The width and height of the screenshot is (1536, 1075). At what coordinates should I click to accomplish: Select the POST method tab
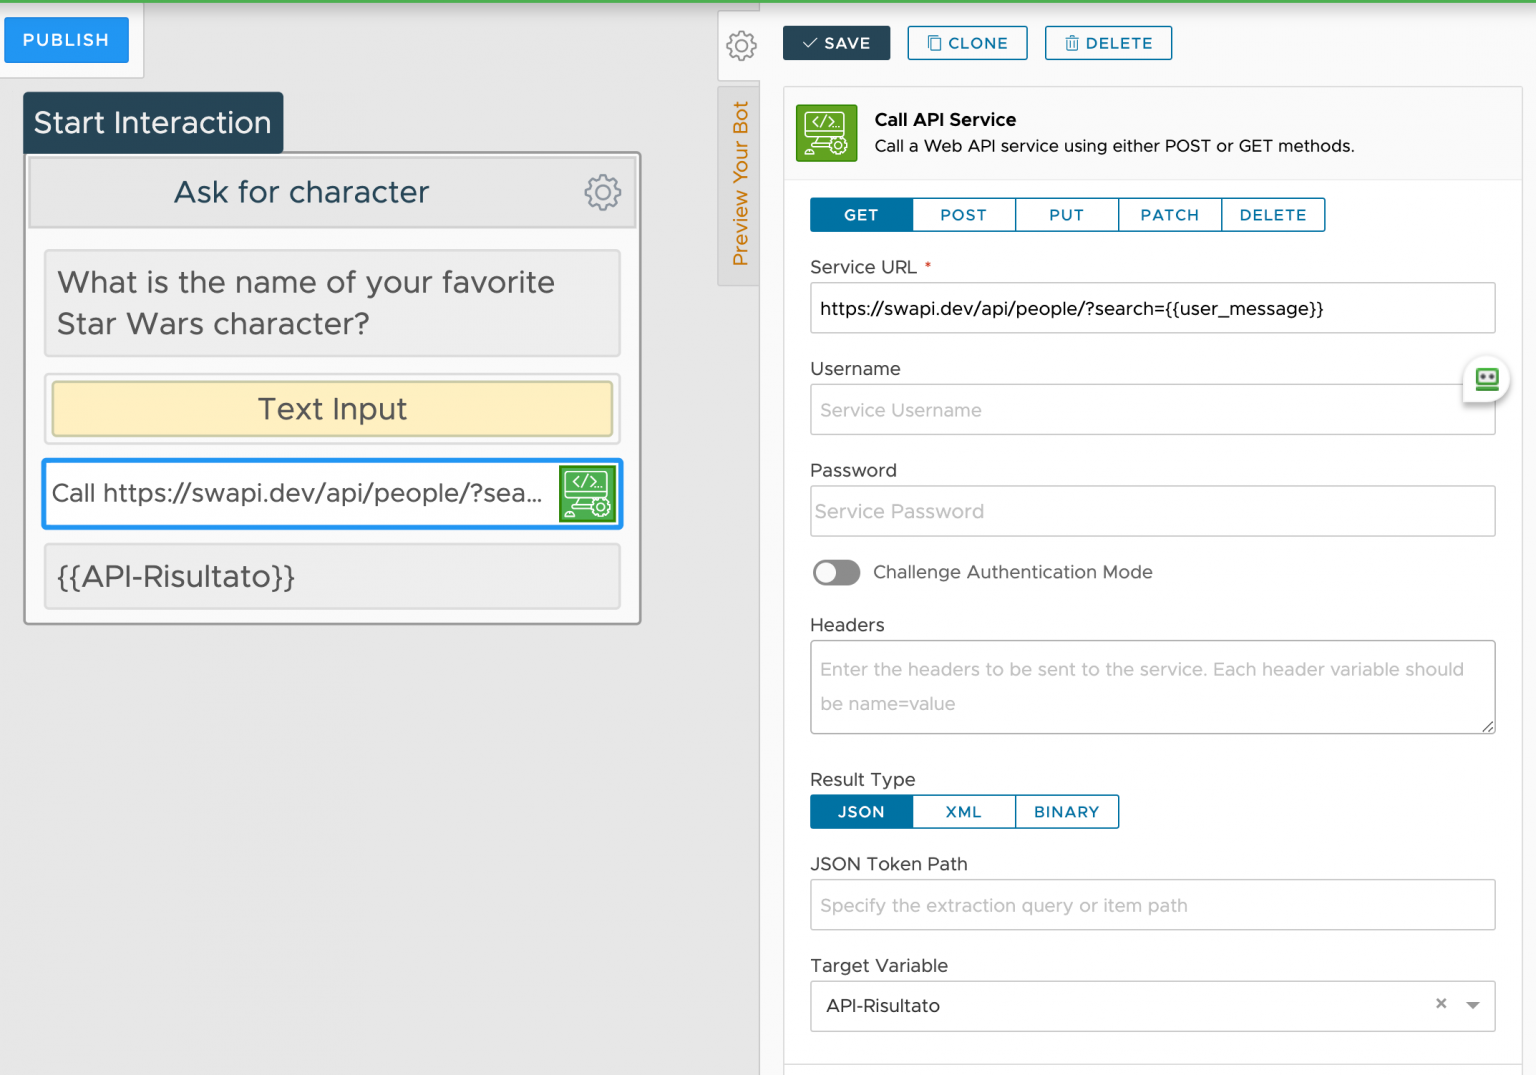pyautogui.click(x=963, y=214)
